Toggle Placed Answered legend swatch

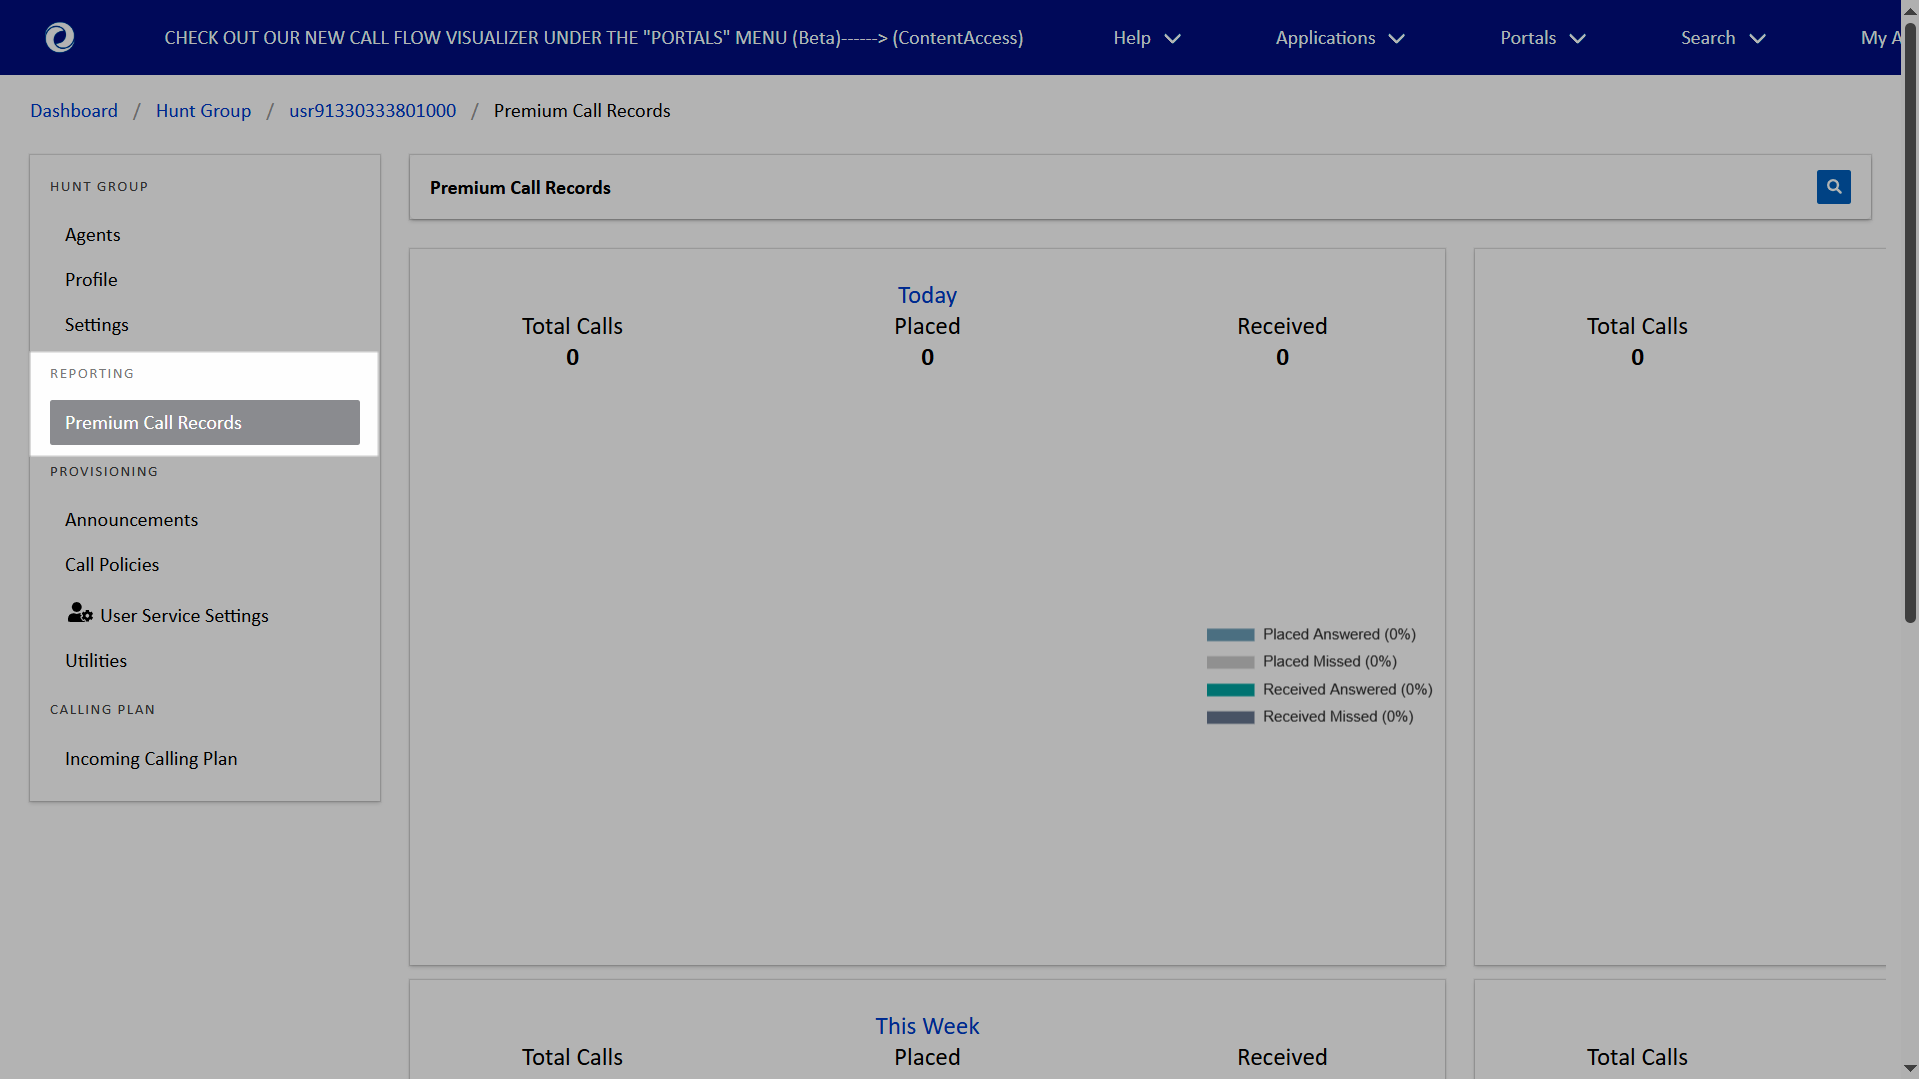[1230, 635]
